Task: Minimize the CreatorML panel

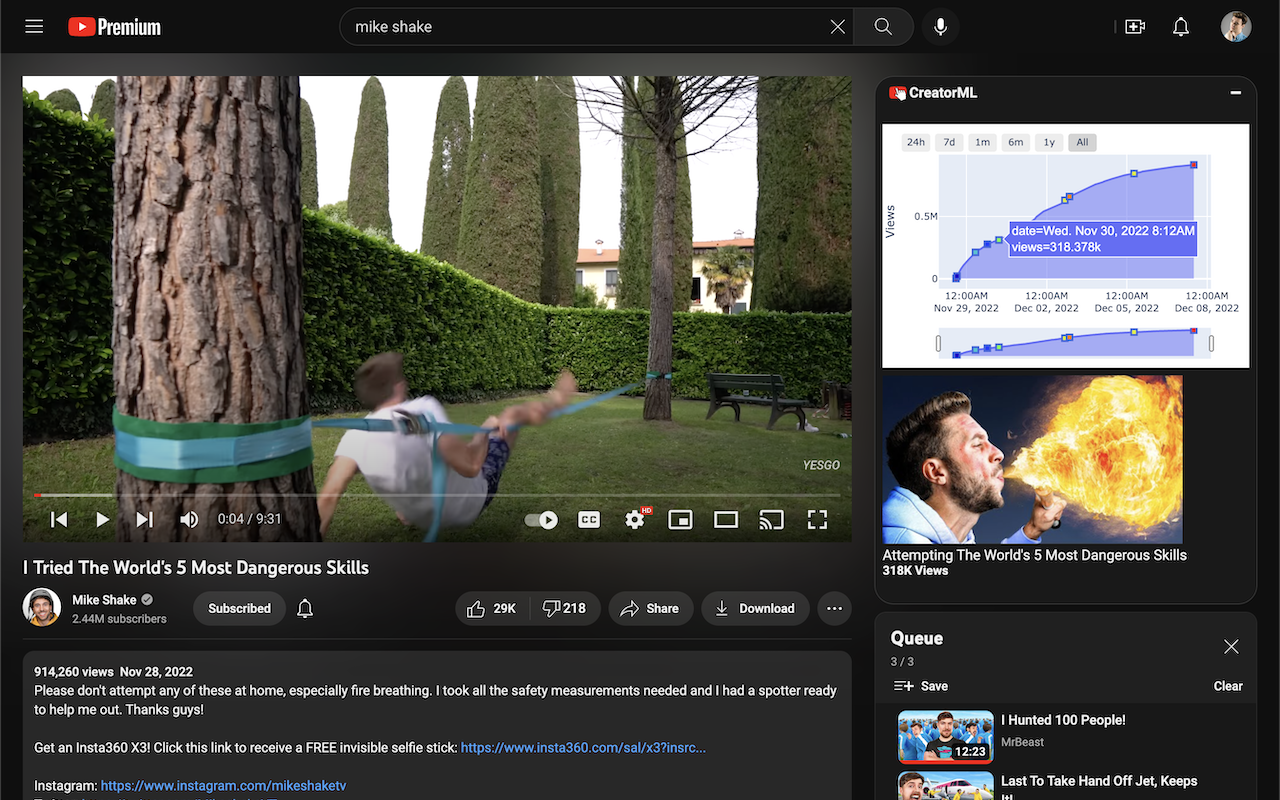Action: tap(1236, 93)
